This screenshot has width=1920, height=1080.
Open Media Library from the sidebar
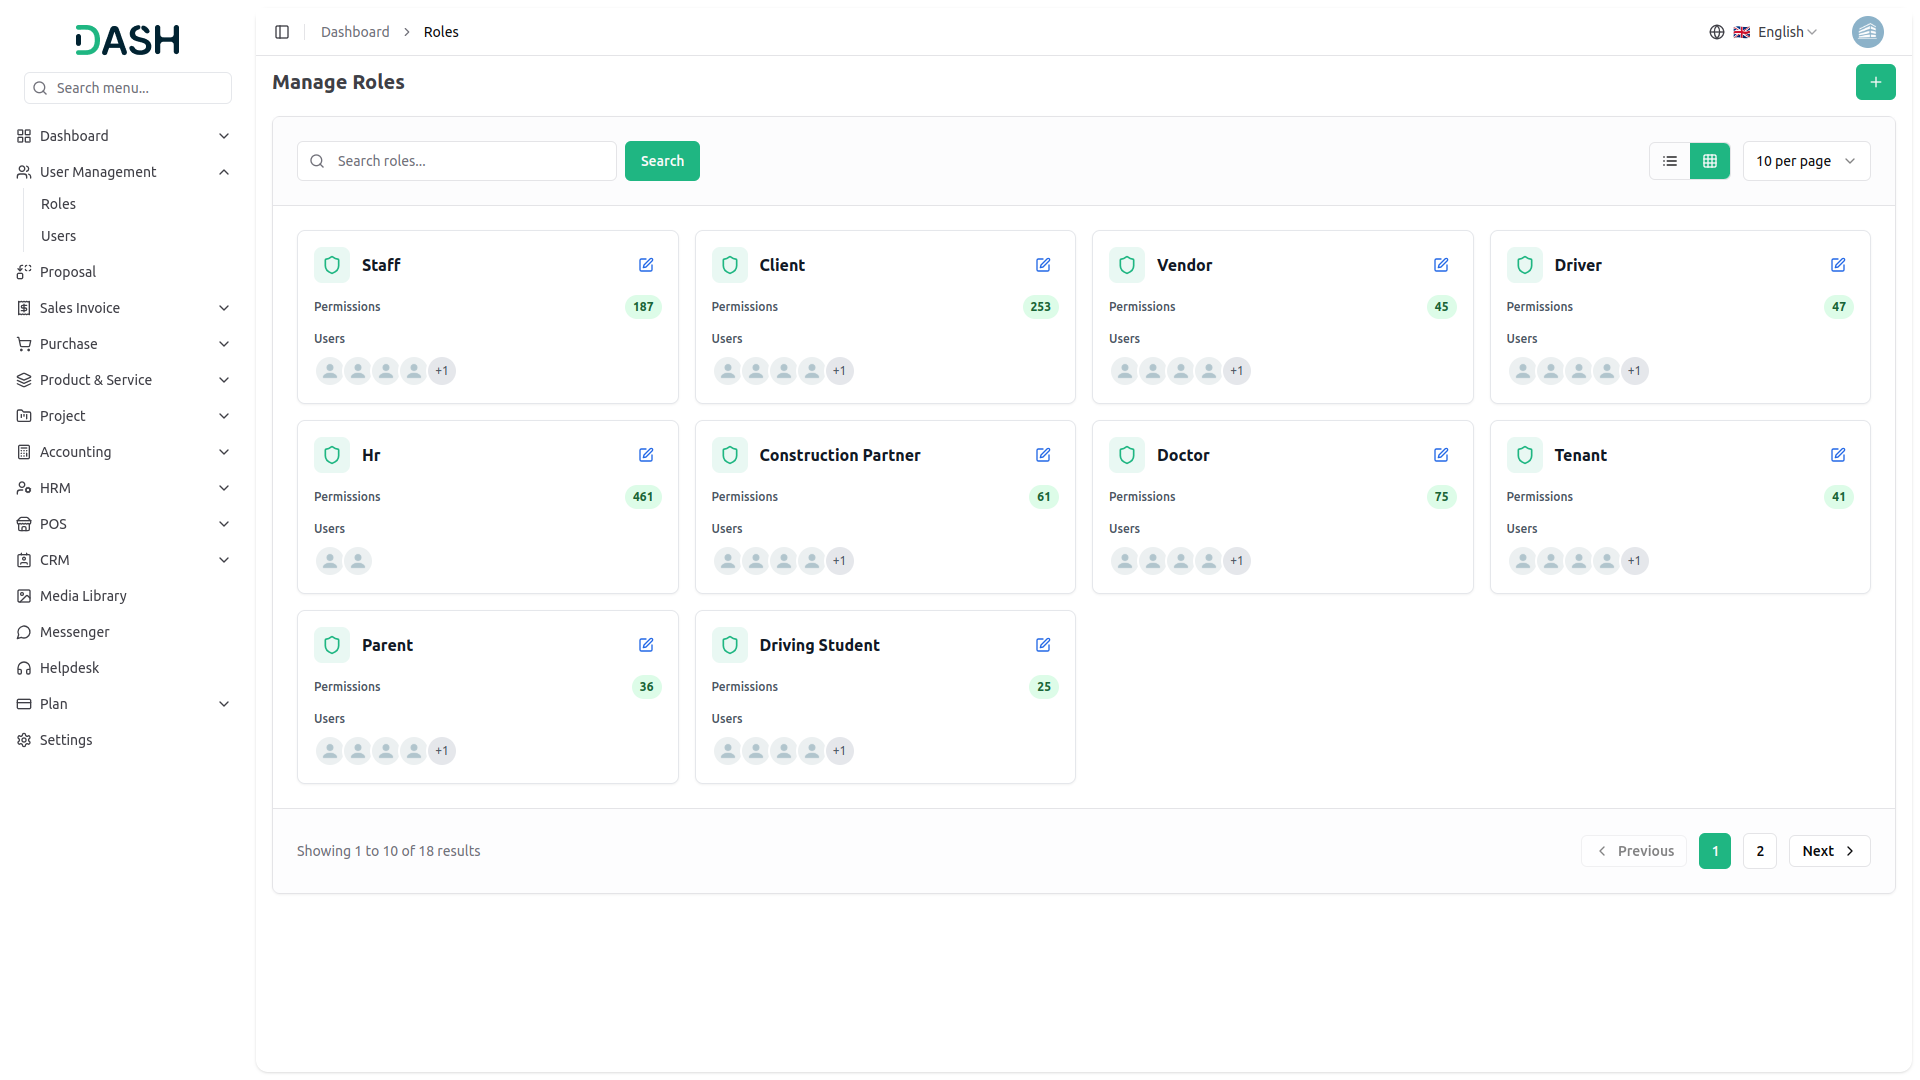click(83, 596)
